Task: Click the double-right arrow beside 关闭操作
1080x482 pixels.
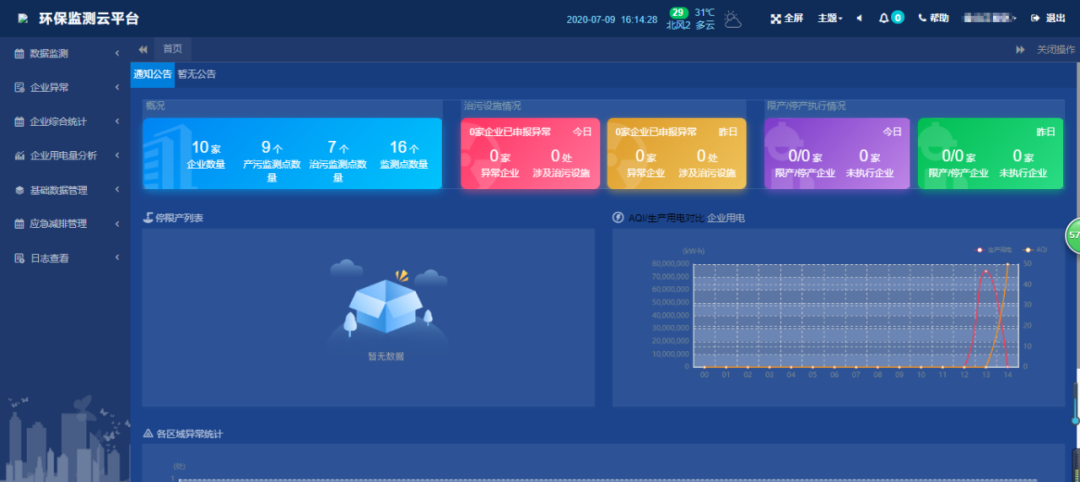Action: pos(1021,49)
